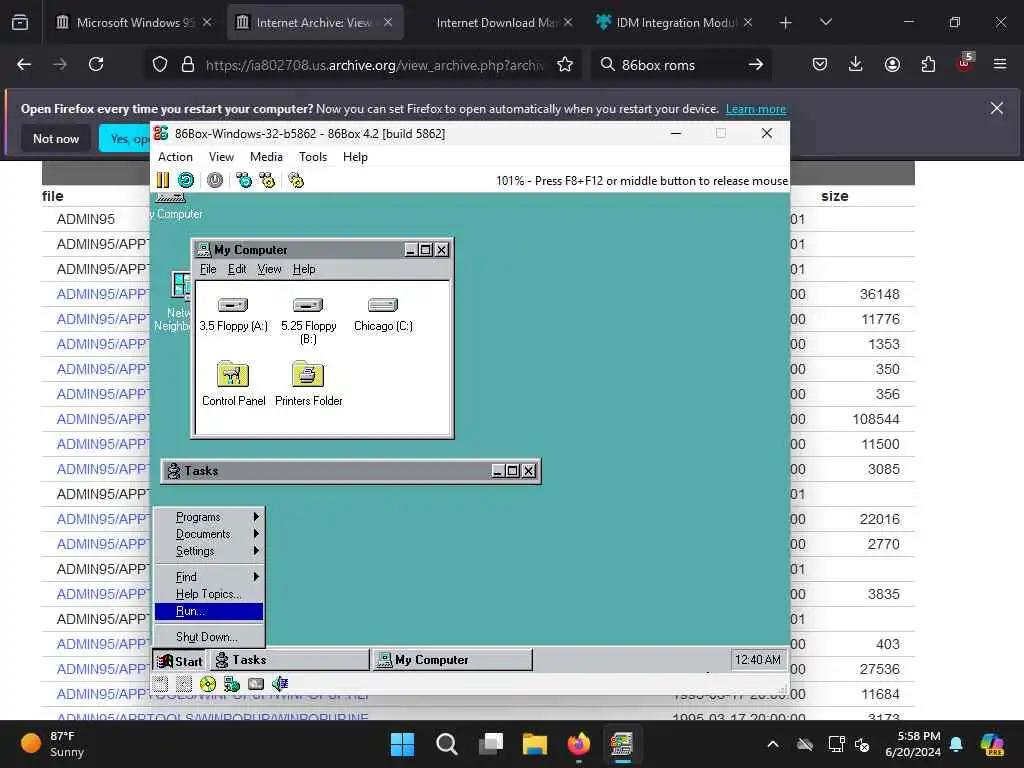Dismiss Firefox startup notification bar

point(997,108)
